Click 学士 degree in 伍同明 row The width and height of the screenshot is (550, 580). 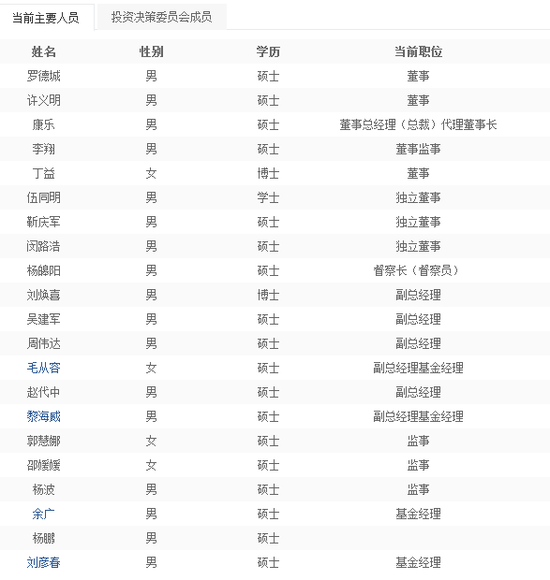(x=268, y=198)
